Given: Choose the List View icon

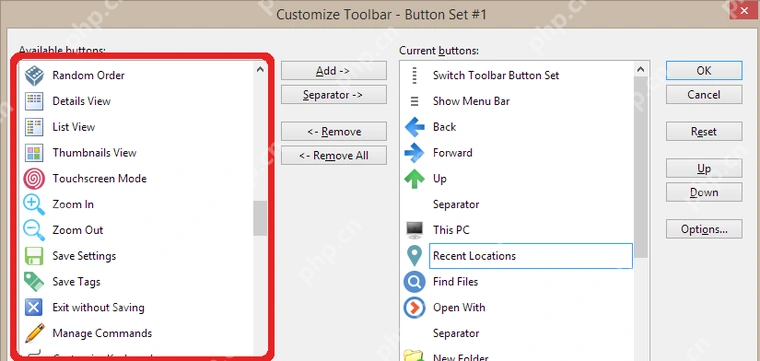Looking at the screenshot, I should [34, 127].
